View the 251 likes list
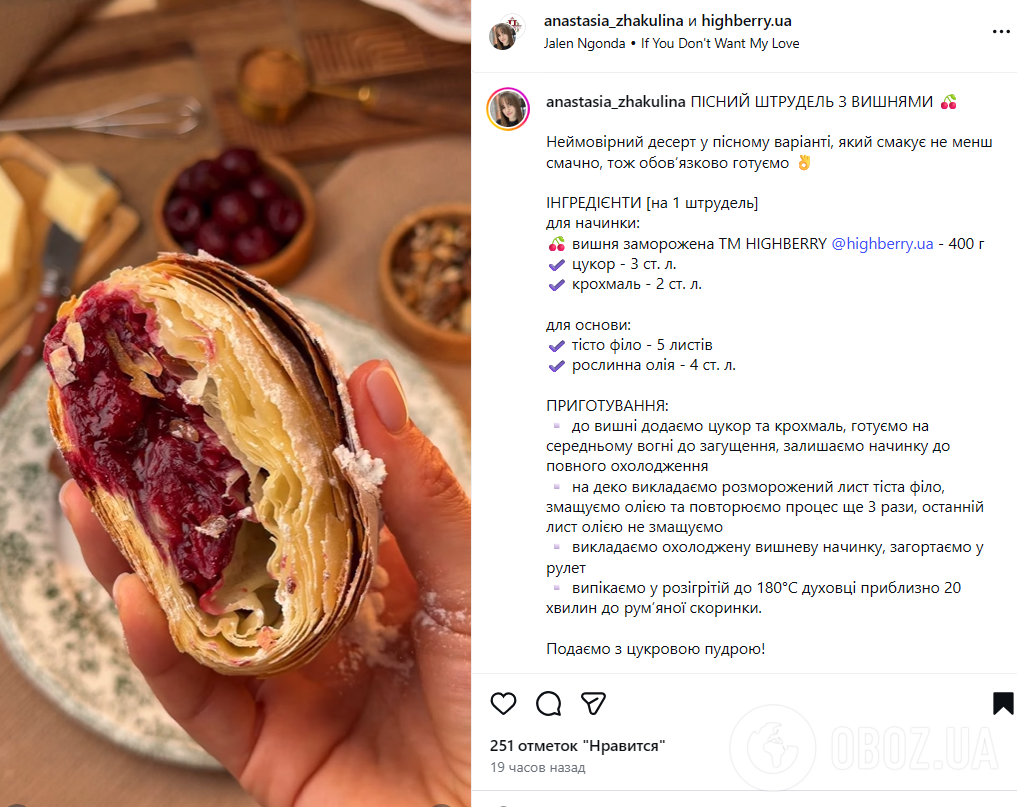Screen dimensions: 1017x807 577,746
